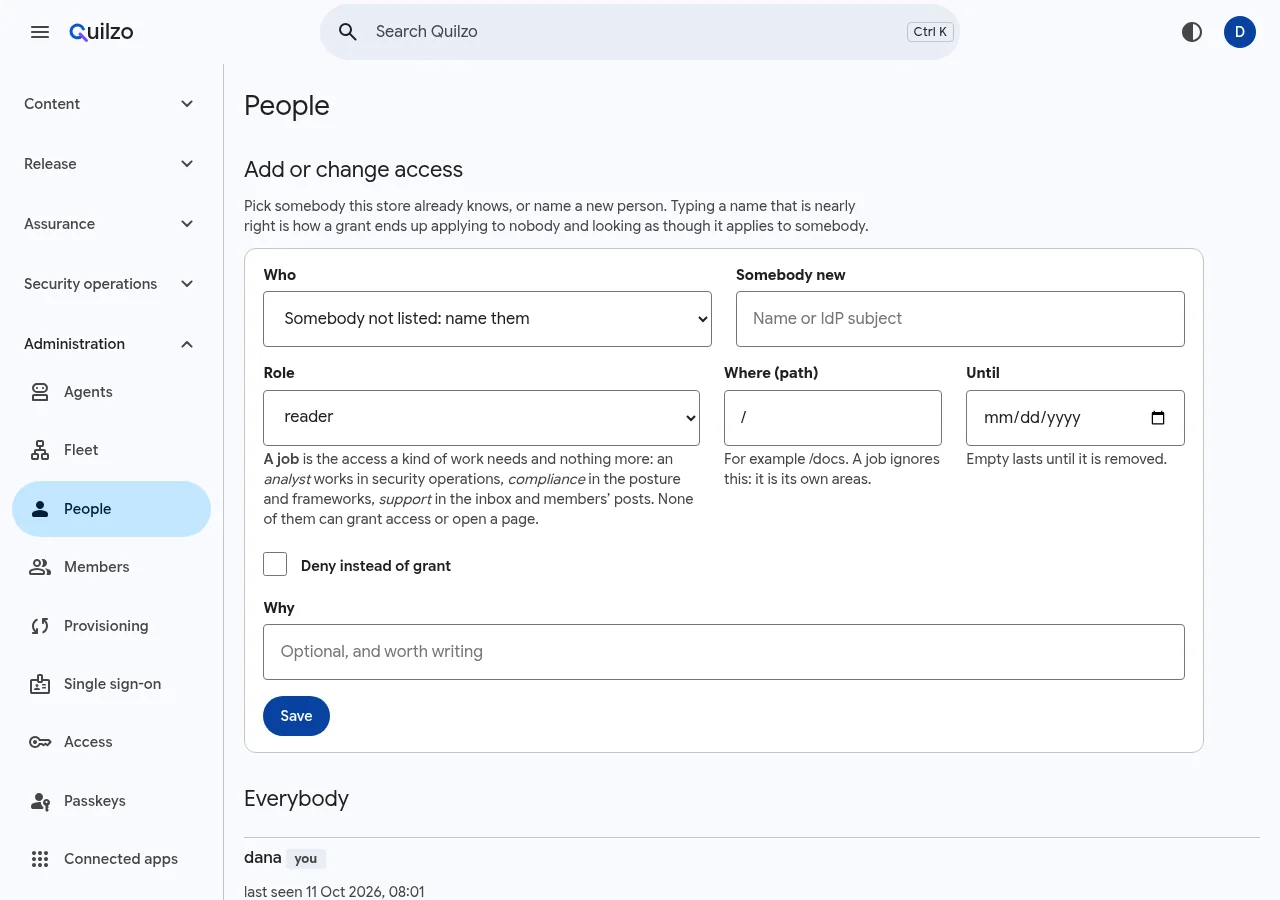Click the Ctrl K shortcut badge

point(930,32)
